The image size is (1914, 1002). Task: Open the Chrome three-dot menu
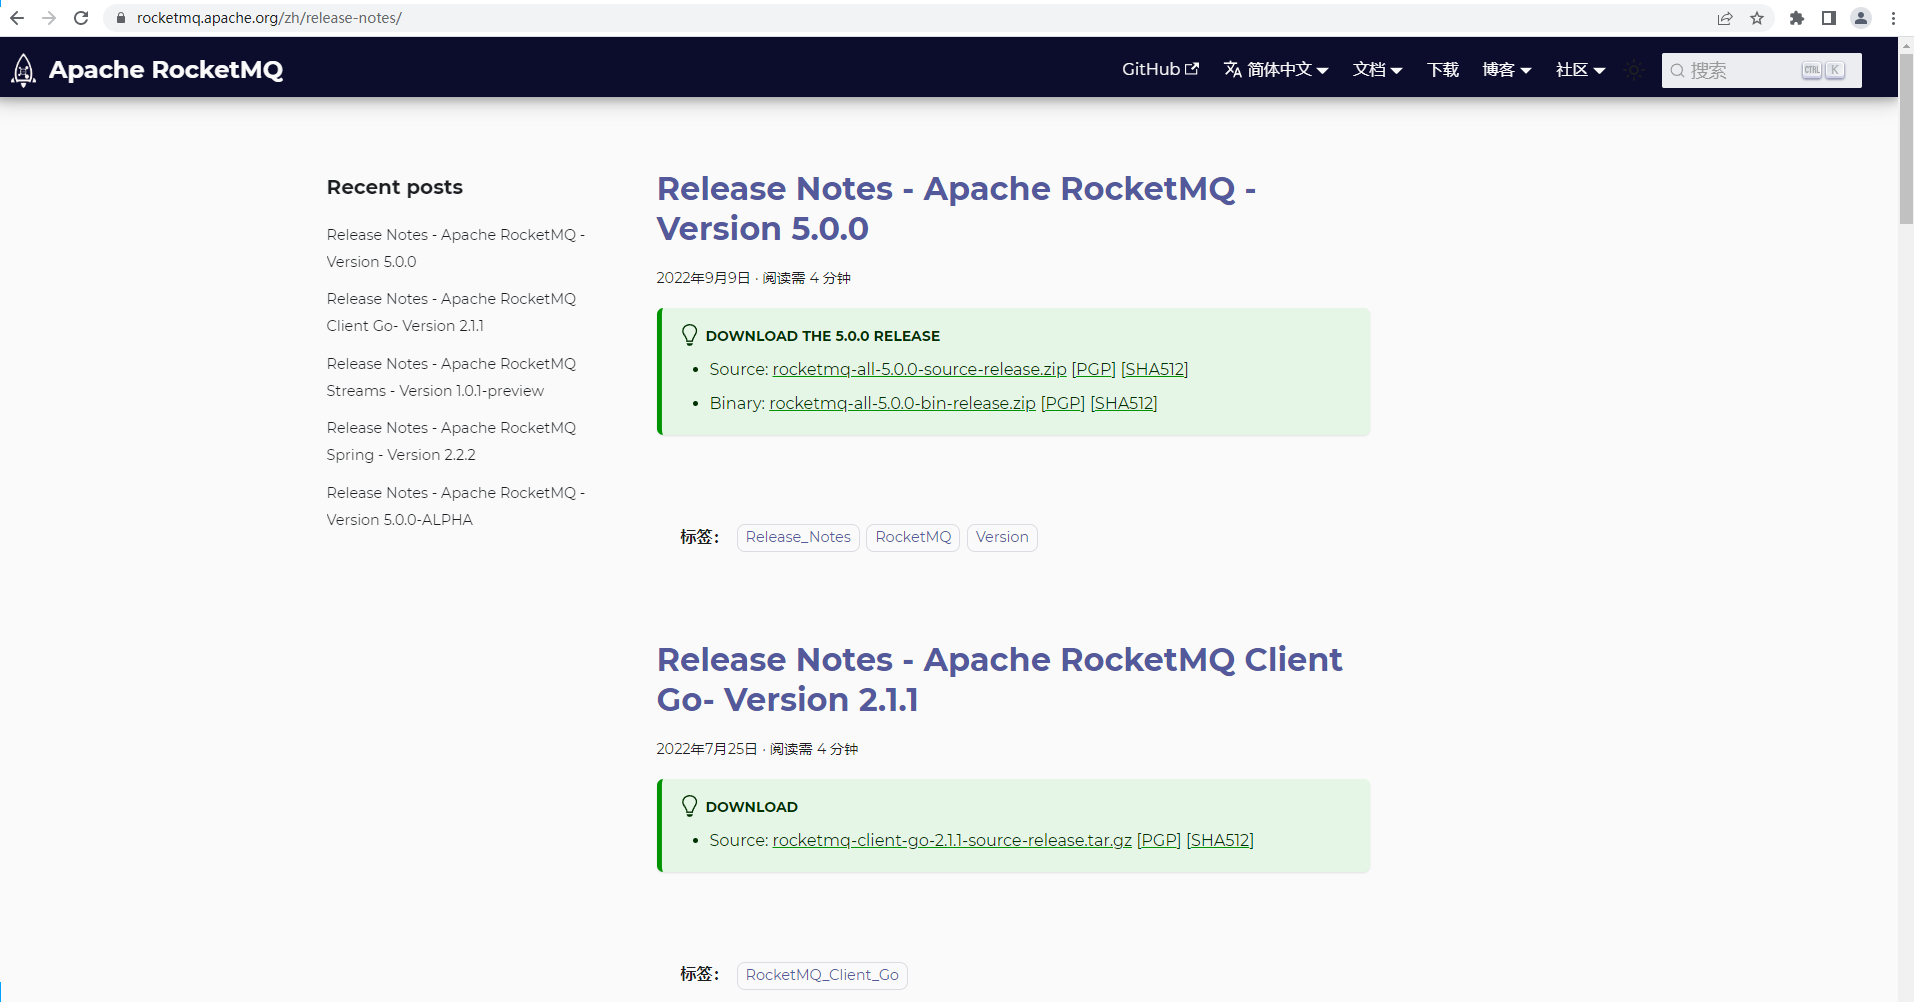click(x=1894, y=17)
